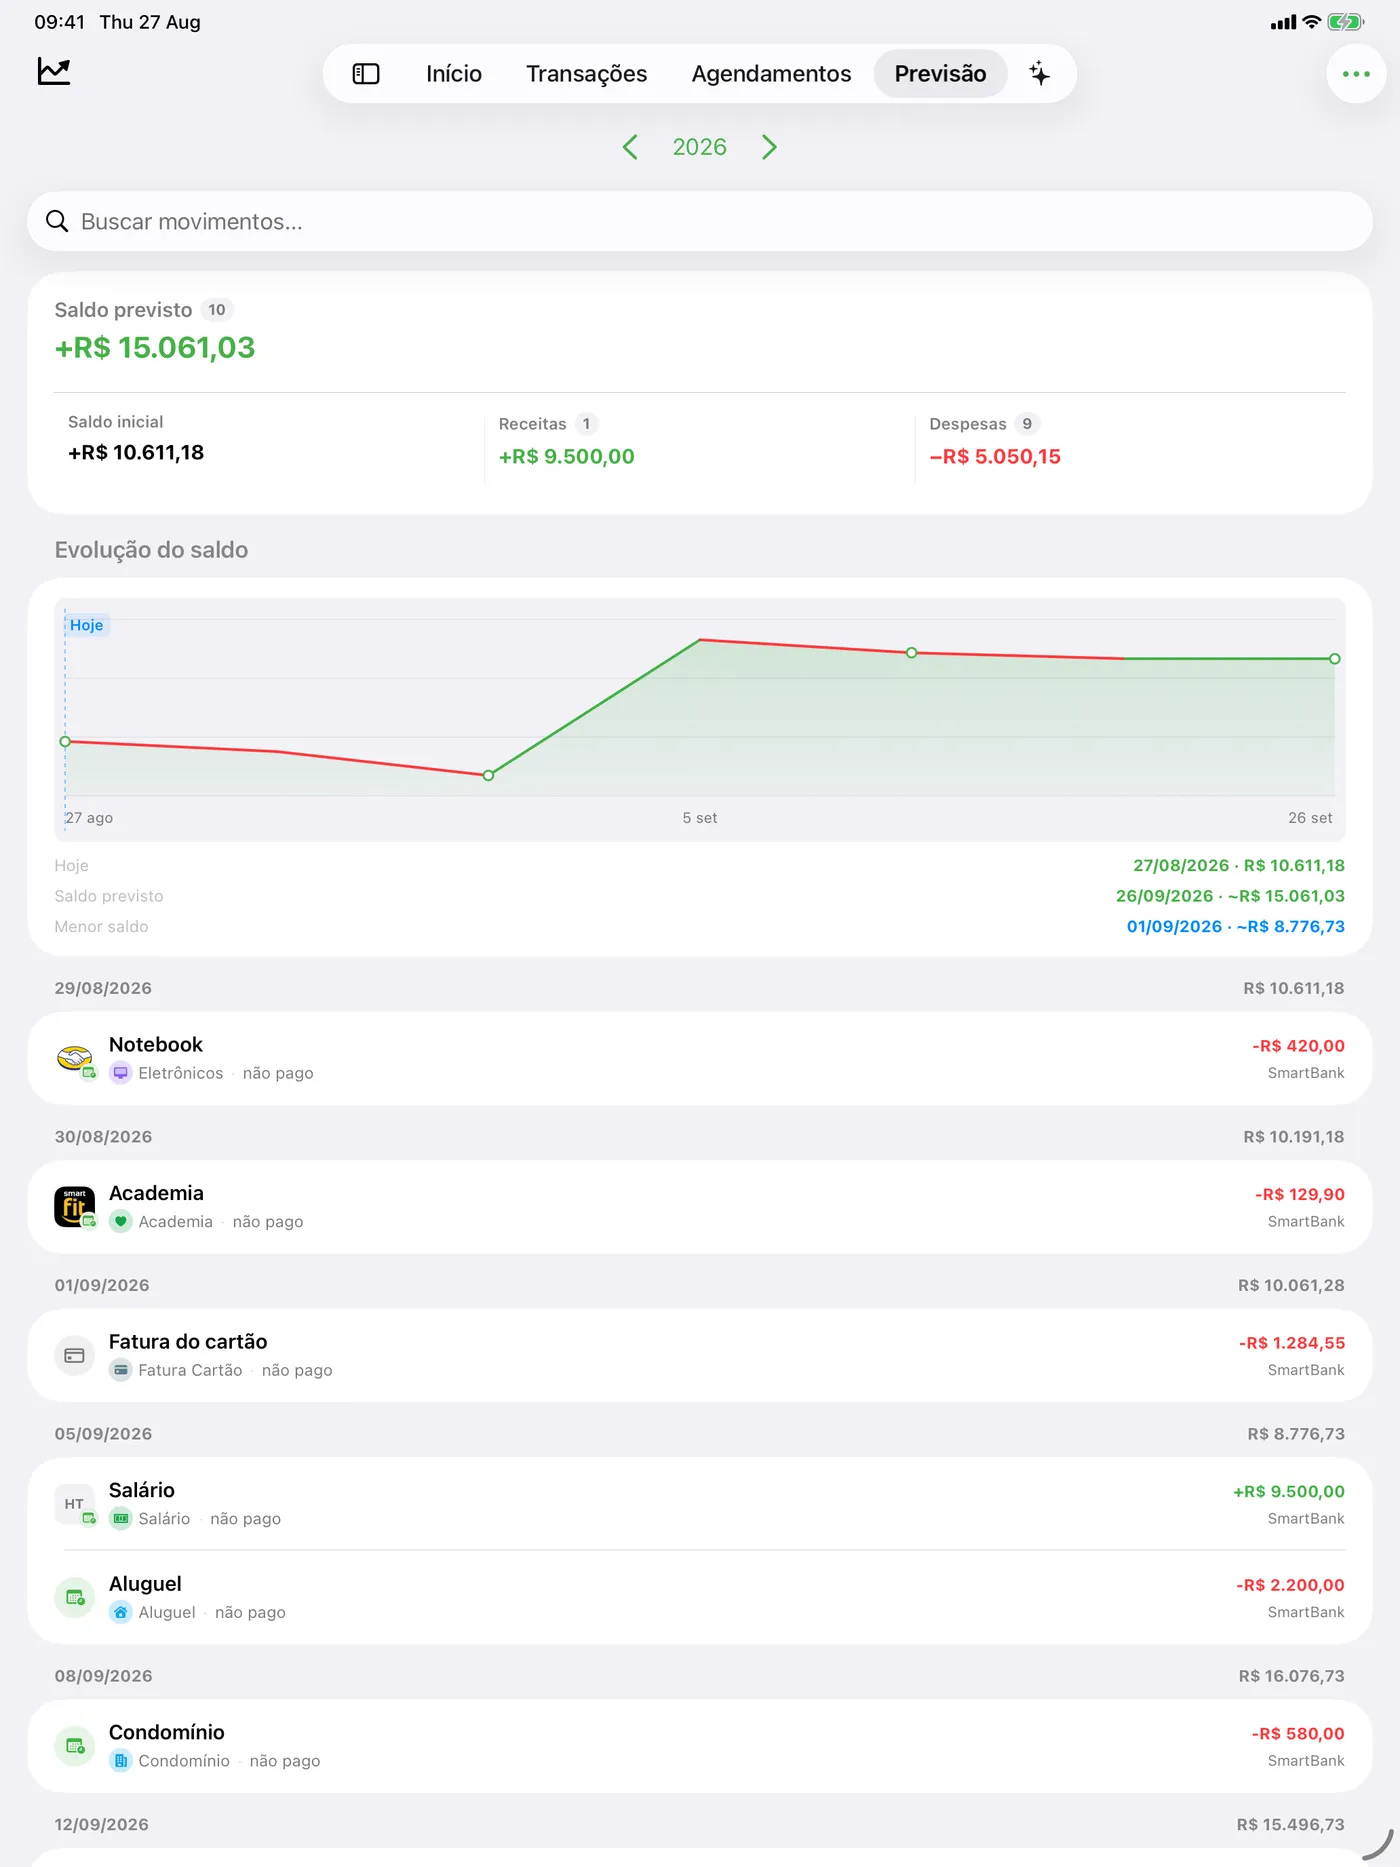Click the Eletrônicos category icon
1400x1867 pixels.
pyautogui.click(x=120, y=1073)
